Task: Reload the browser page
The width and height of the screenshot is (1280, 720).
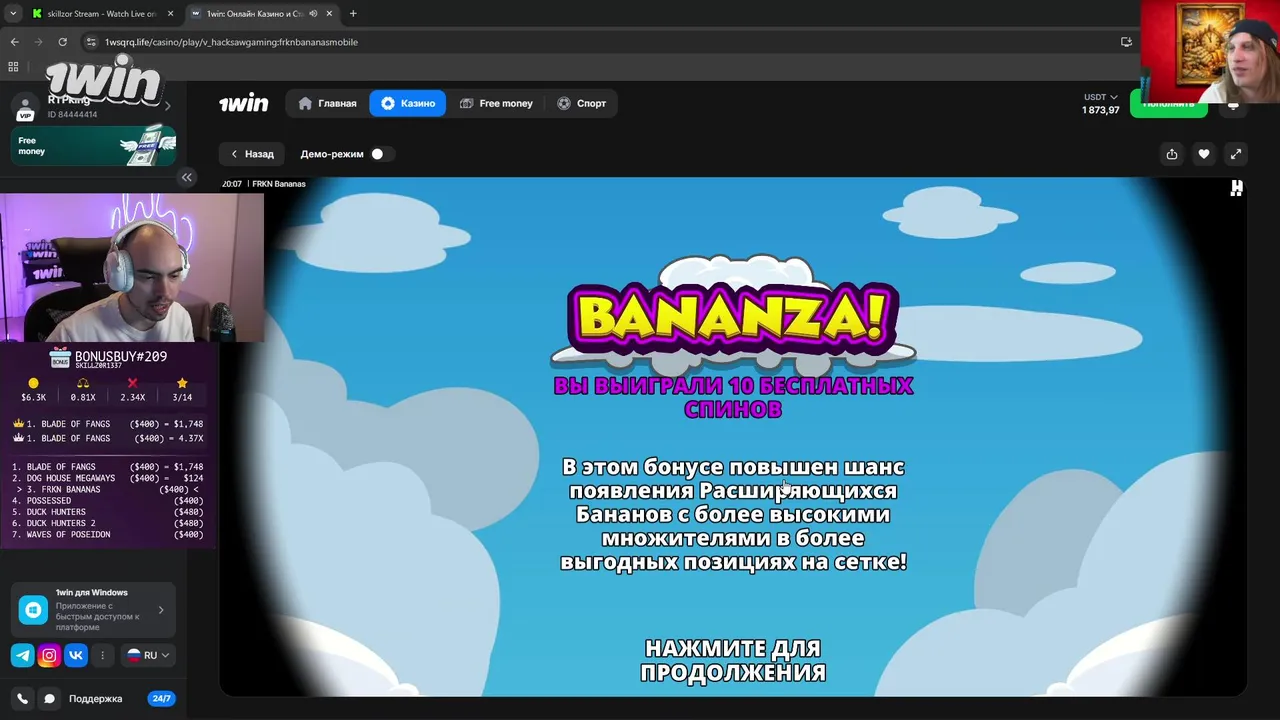Action: pos(62,42)
